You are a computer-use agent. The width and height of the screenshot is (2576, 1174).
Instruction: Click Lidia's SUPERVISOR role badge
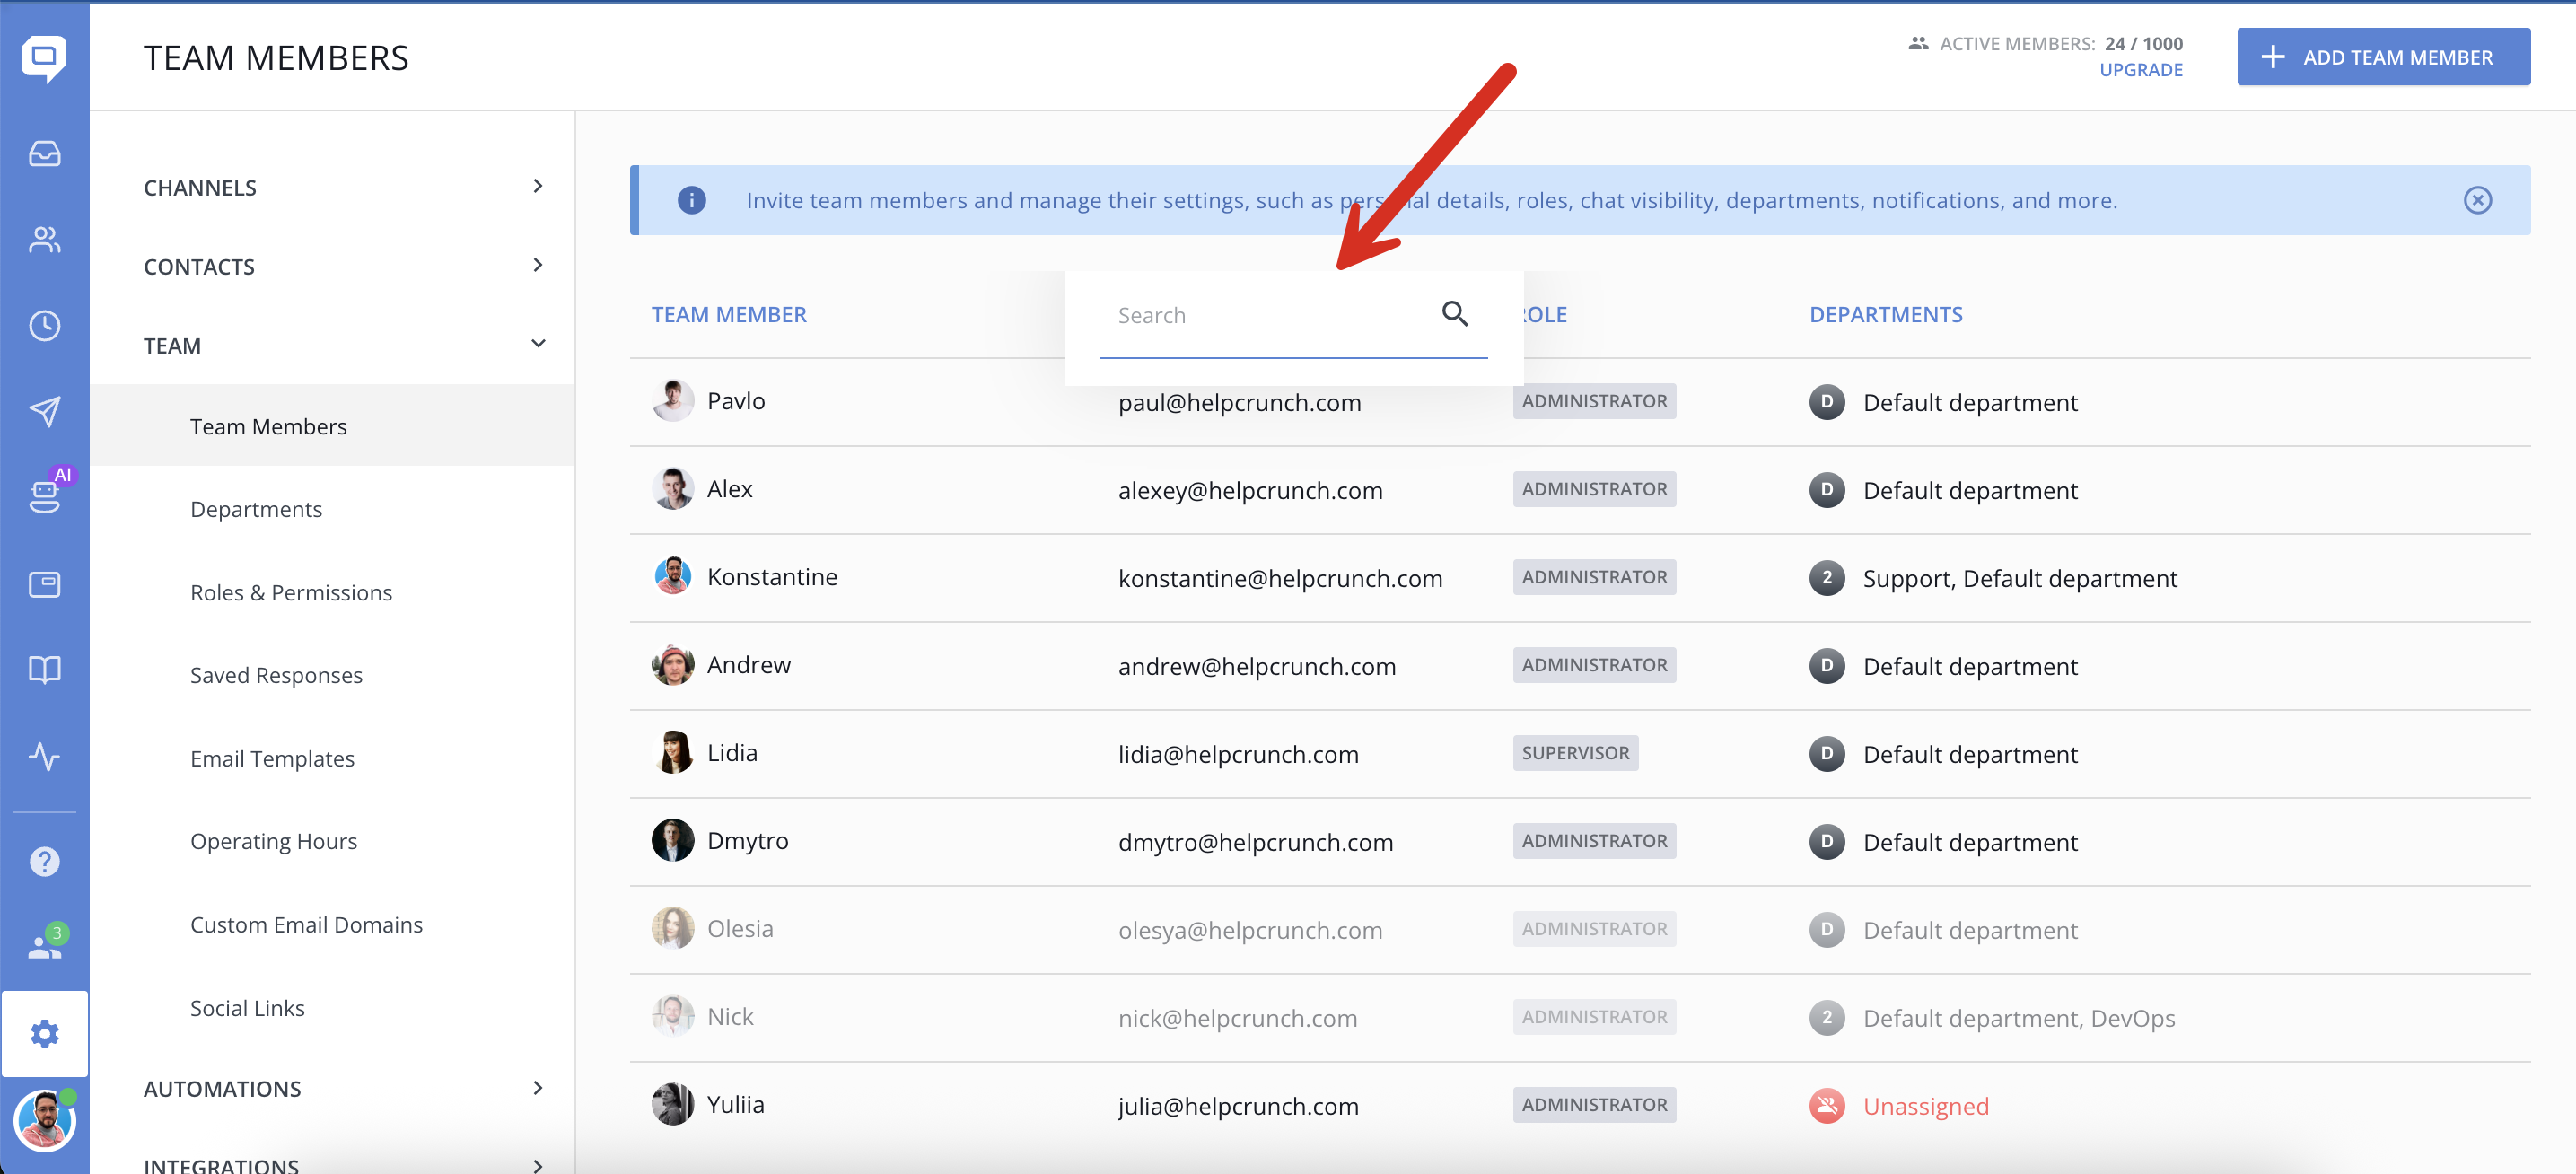[1574, 753]
